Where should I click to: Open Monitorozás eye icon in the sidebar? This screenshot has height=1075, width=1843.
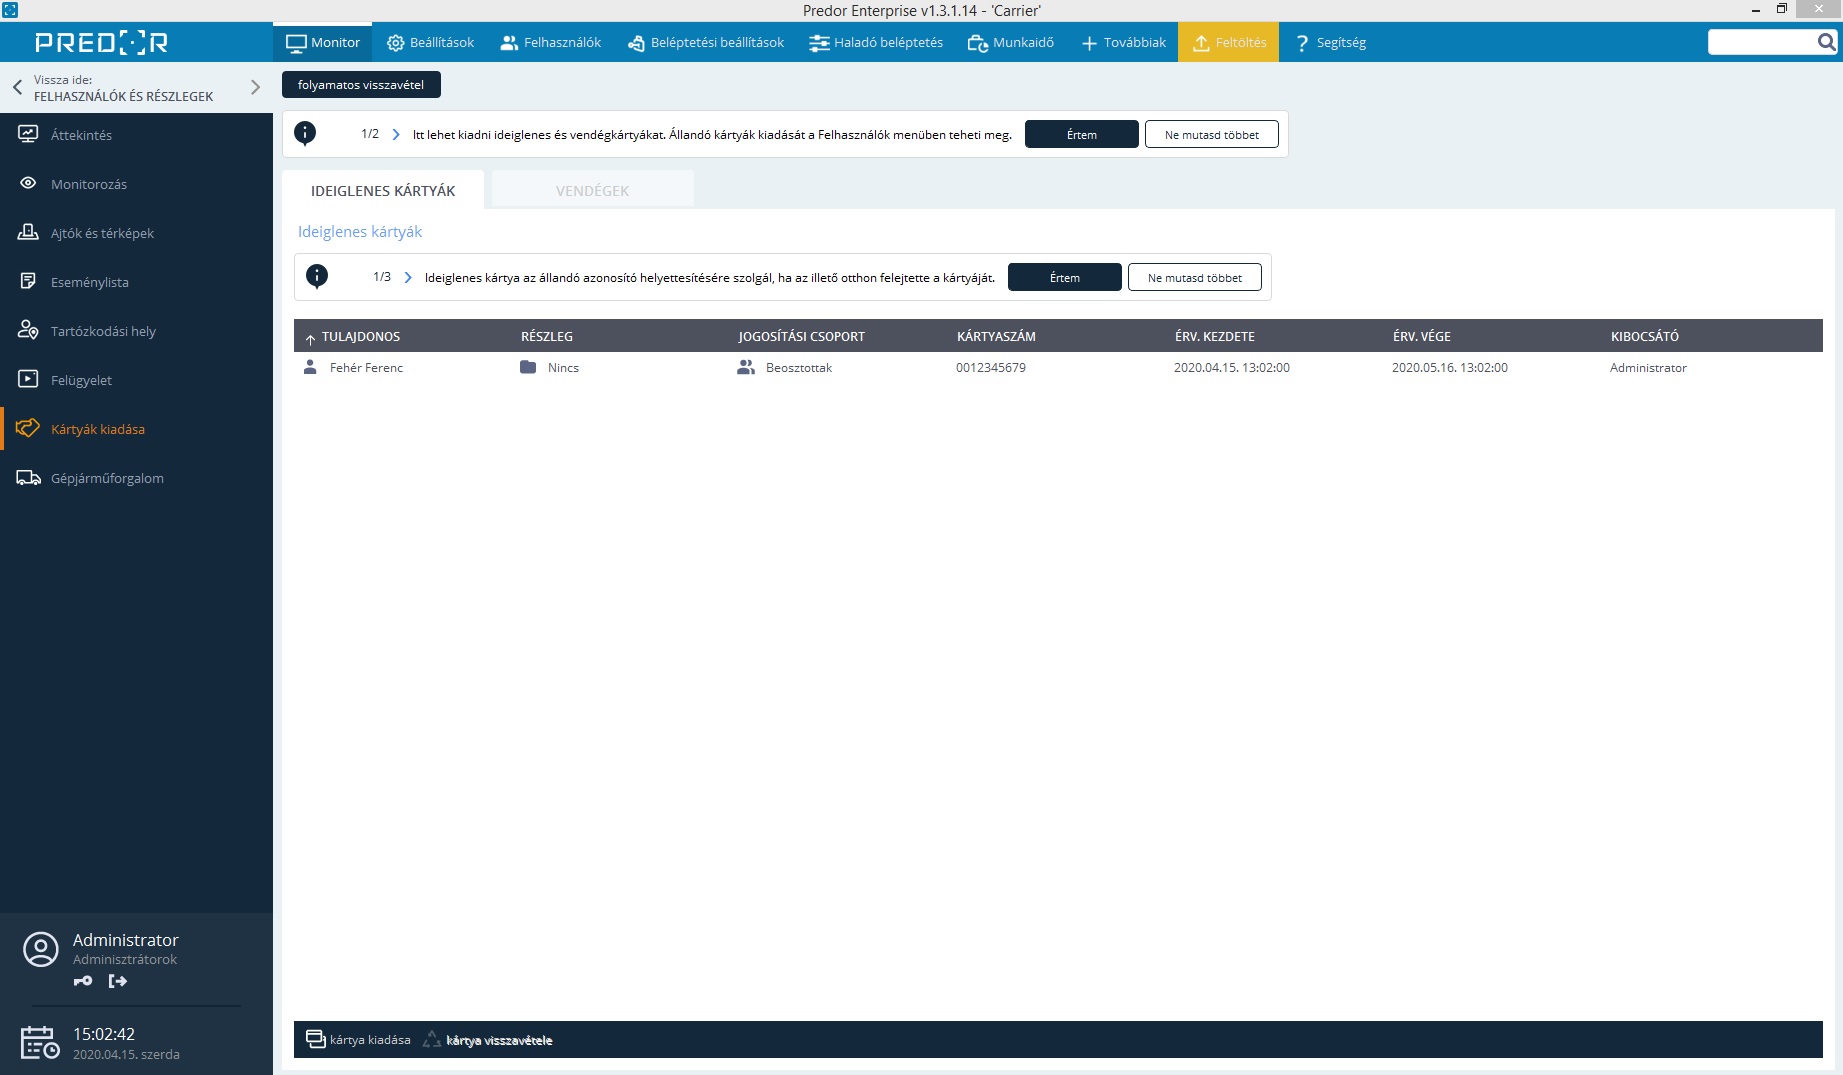pyautogui.click(x=28, y=184)
